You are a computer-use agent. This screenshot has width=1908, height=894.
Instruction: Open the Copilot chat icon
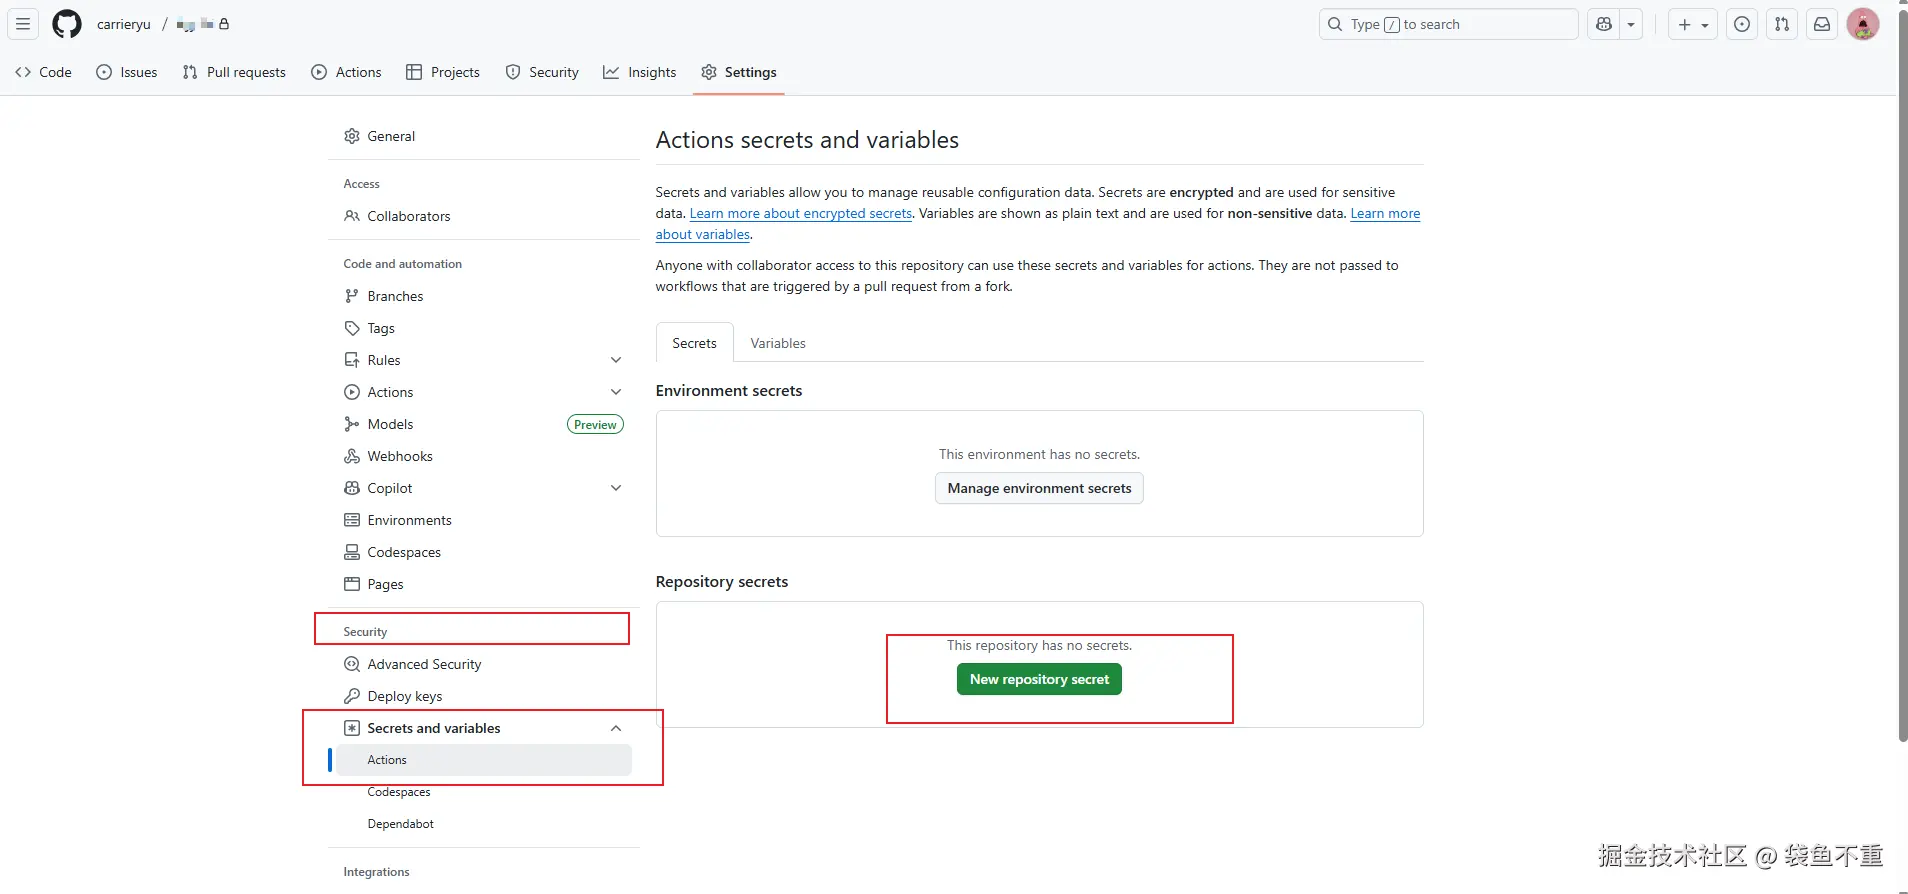pos(1604,24)
